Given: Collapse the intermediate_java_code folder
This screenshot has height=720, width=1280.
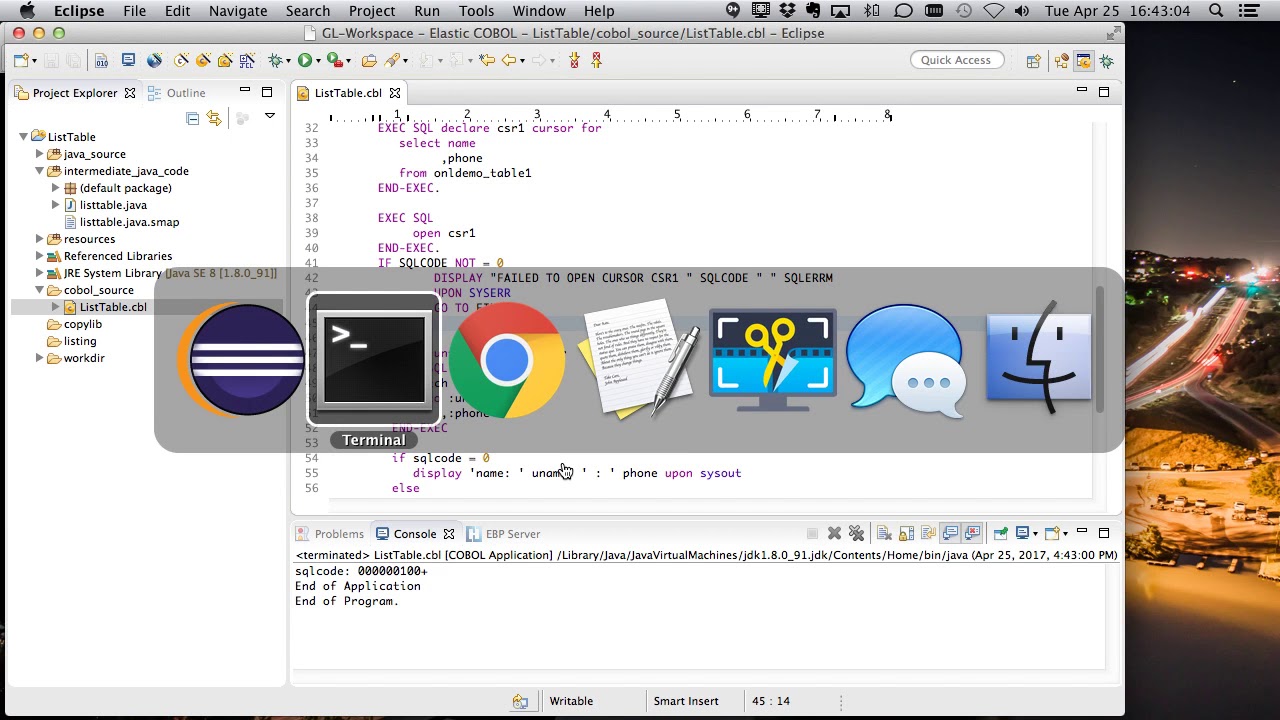Looking at the screenshot, I should pos(39,171).
